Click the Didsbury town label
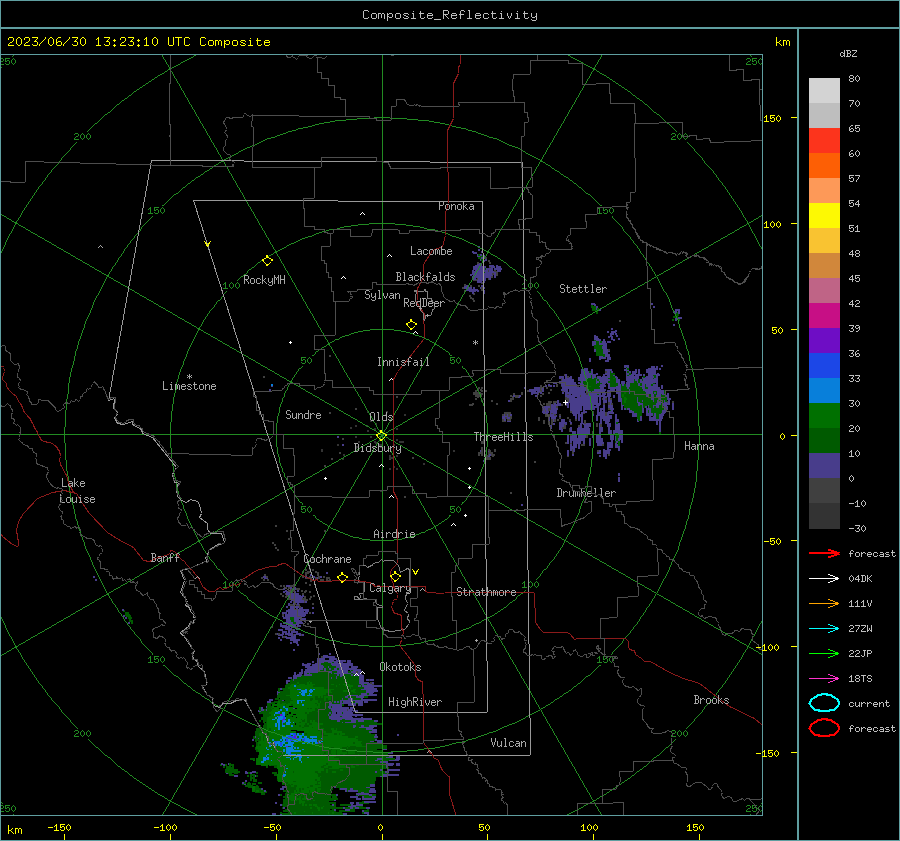 pyautogui.click(x=377, y=448)
